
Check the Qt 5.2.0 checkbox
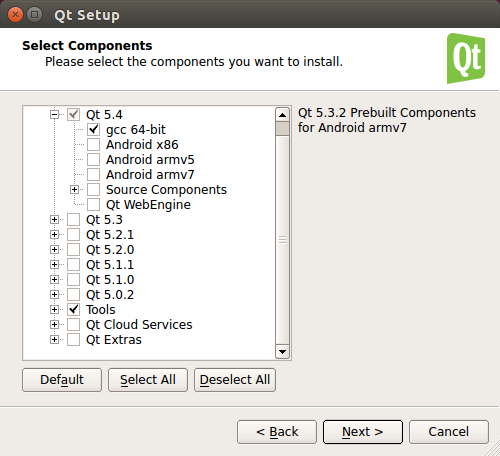(x=73, y=250)
